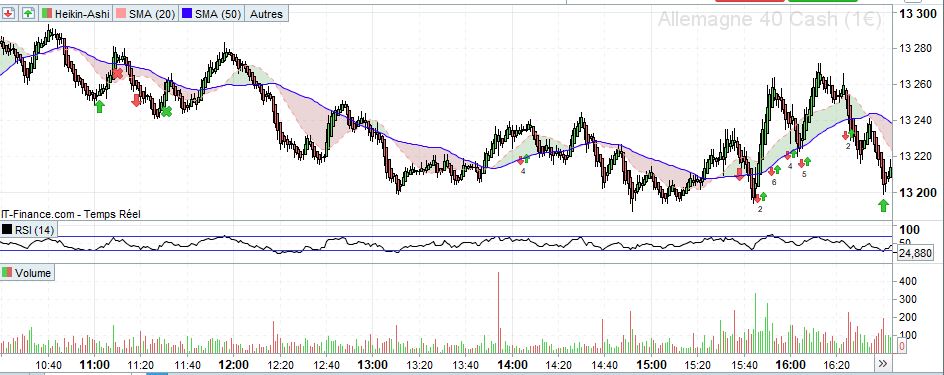Open the Volume indicator label

[27, 273]
